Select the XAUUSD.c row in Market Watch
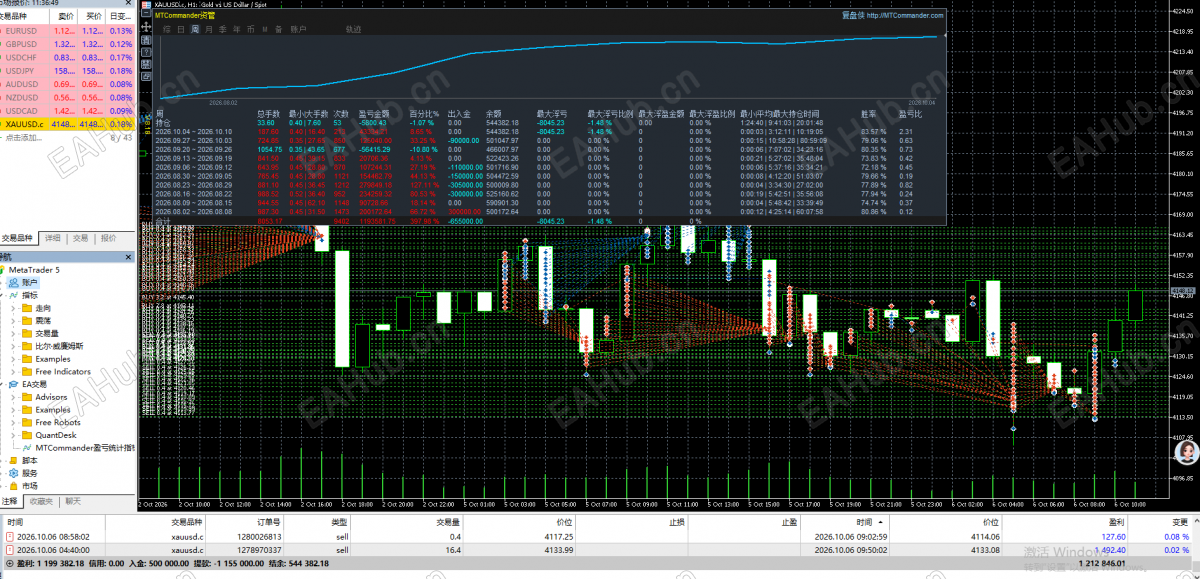The width and height of the screenshot is (1200, 579). click(68, 124)
